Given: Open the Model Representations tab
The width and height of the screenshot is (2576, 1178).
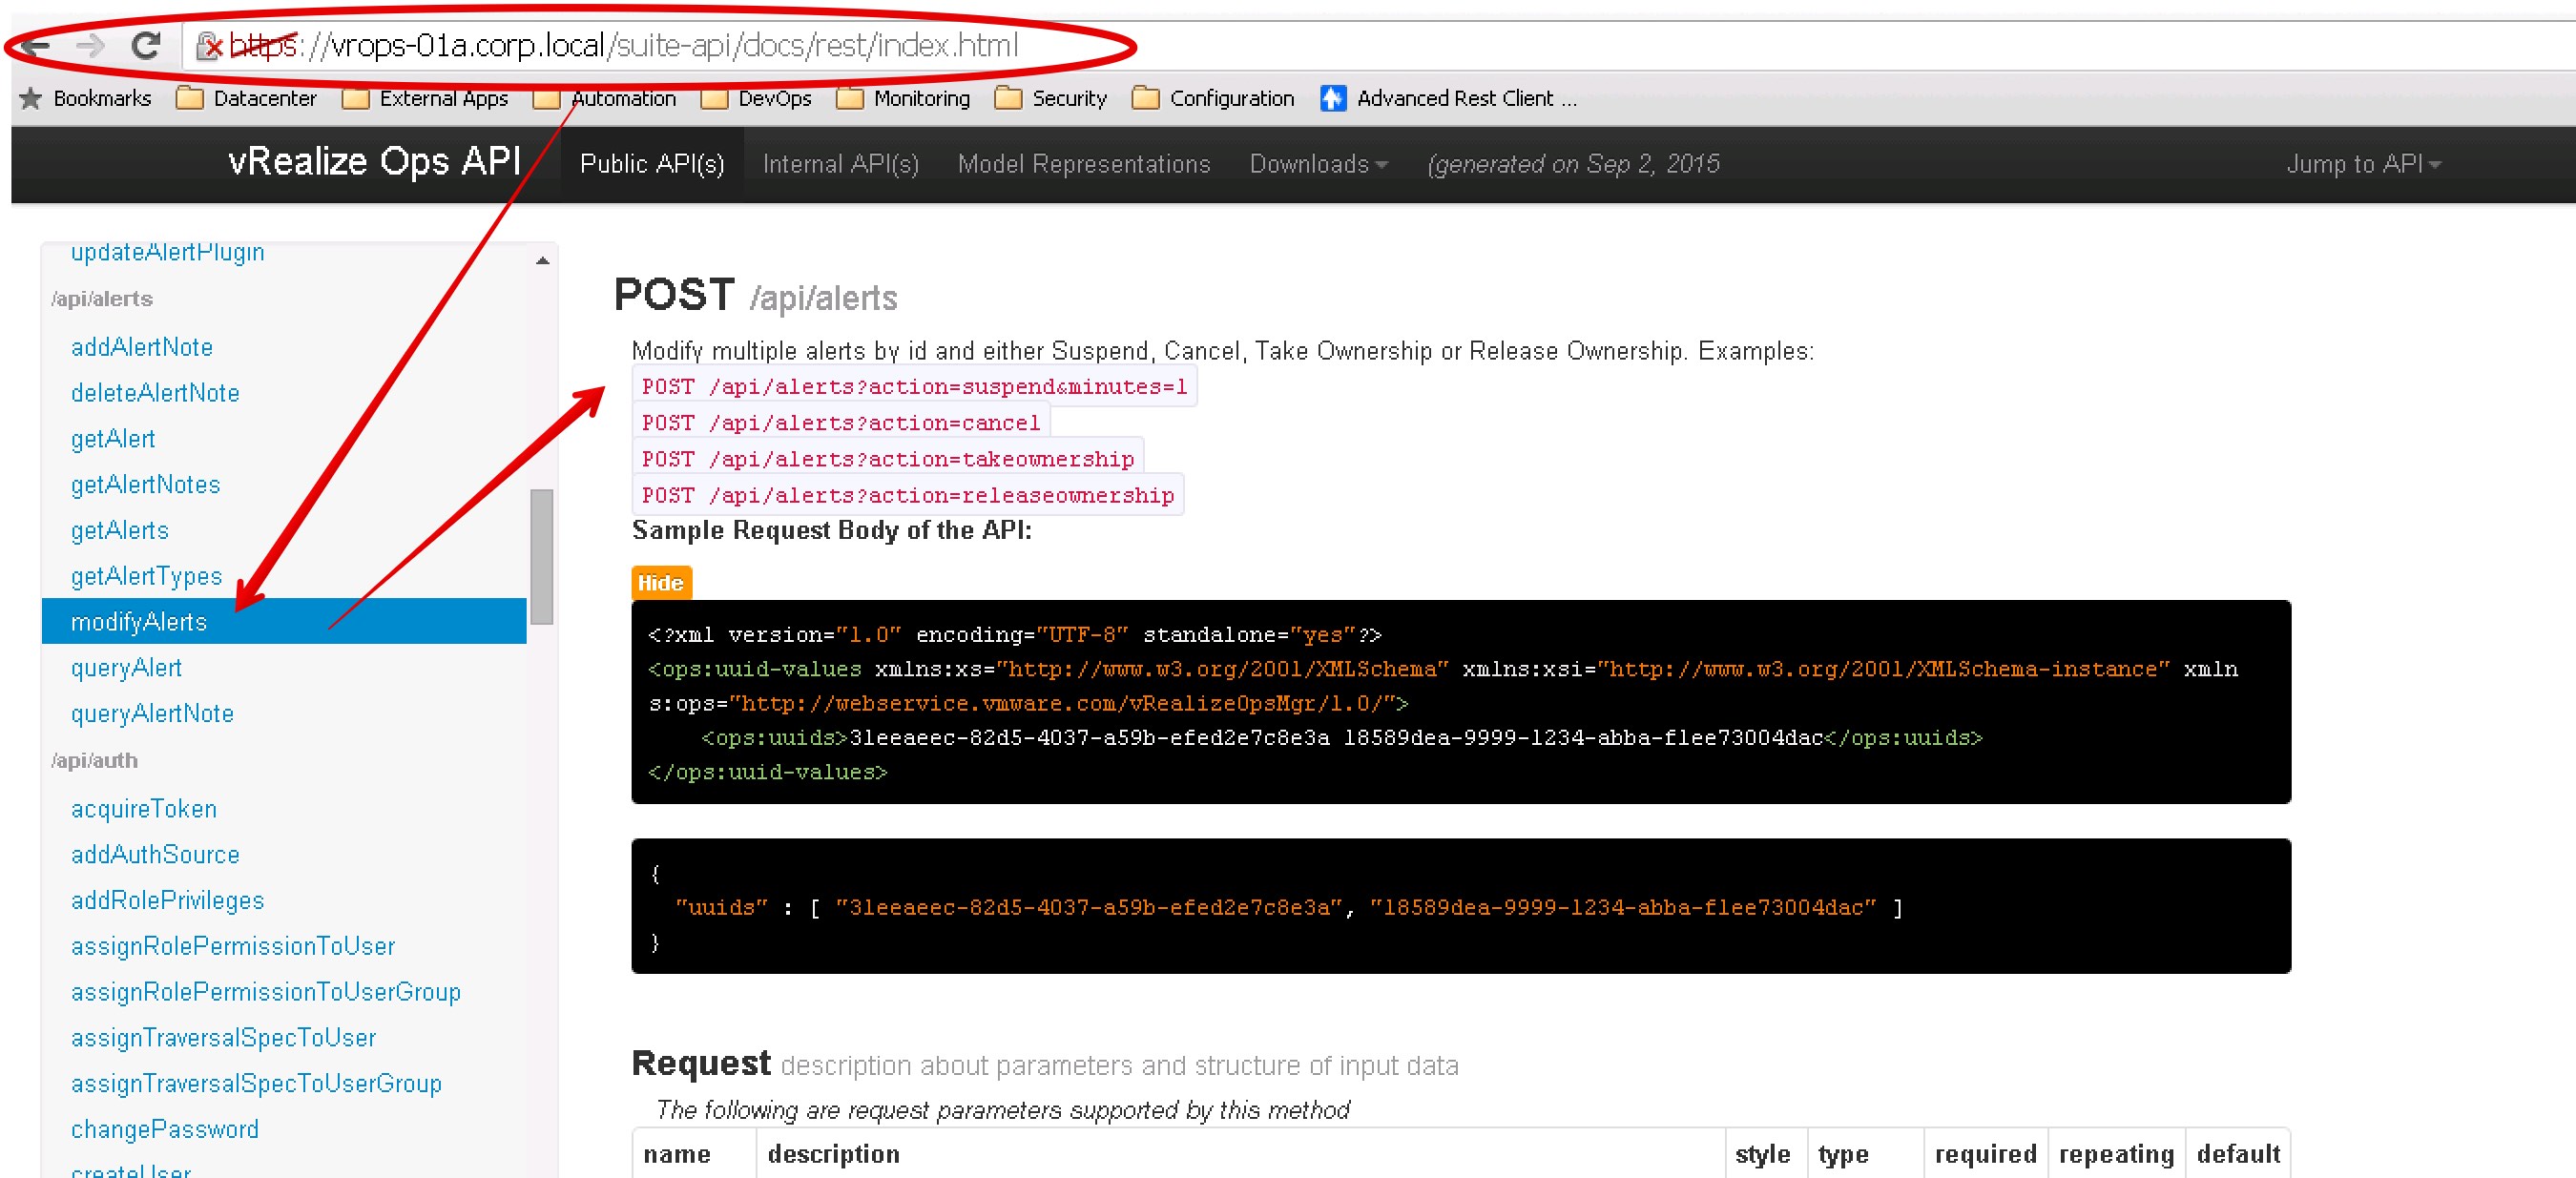Looking at the screenshot, I should point(1083,164).
